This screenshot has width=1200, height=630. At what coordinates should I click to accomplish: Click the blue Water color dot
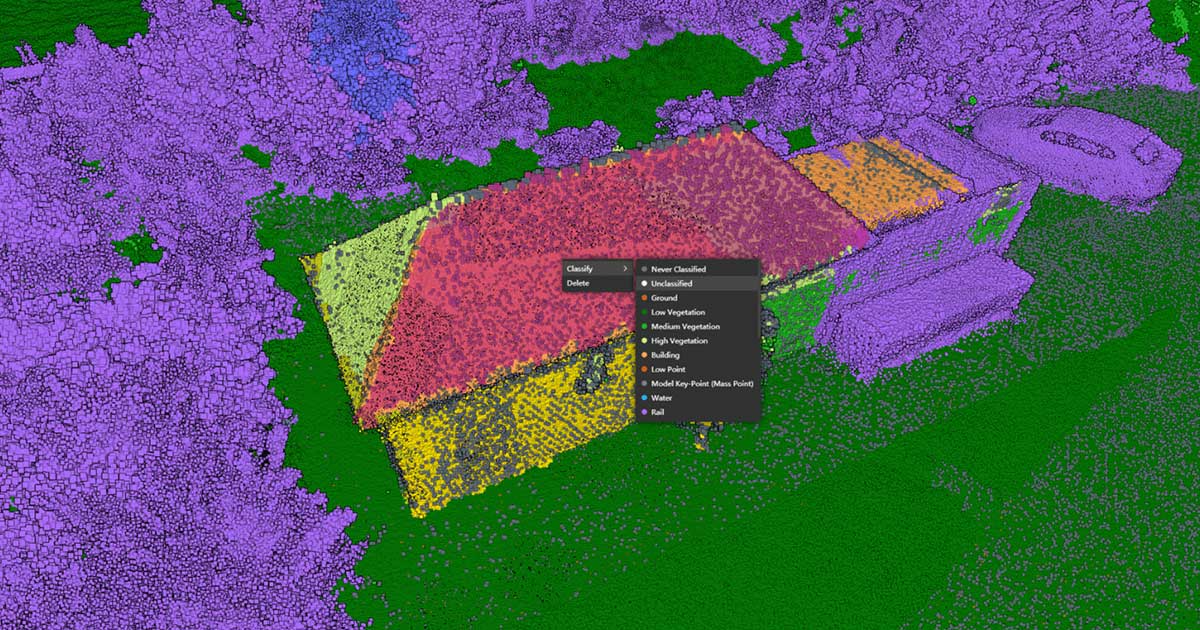pos(645,398)
